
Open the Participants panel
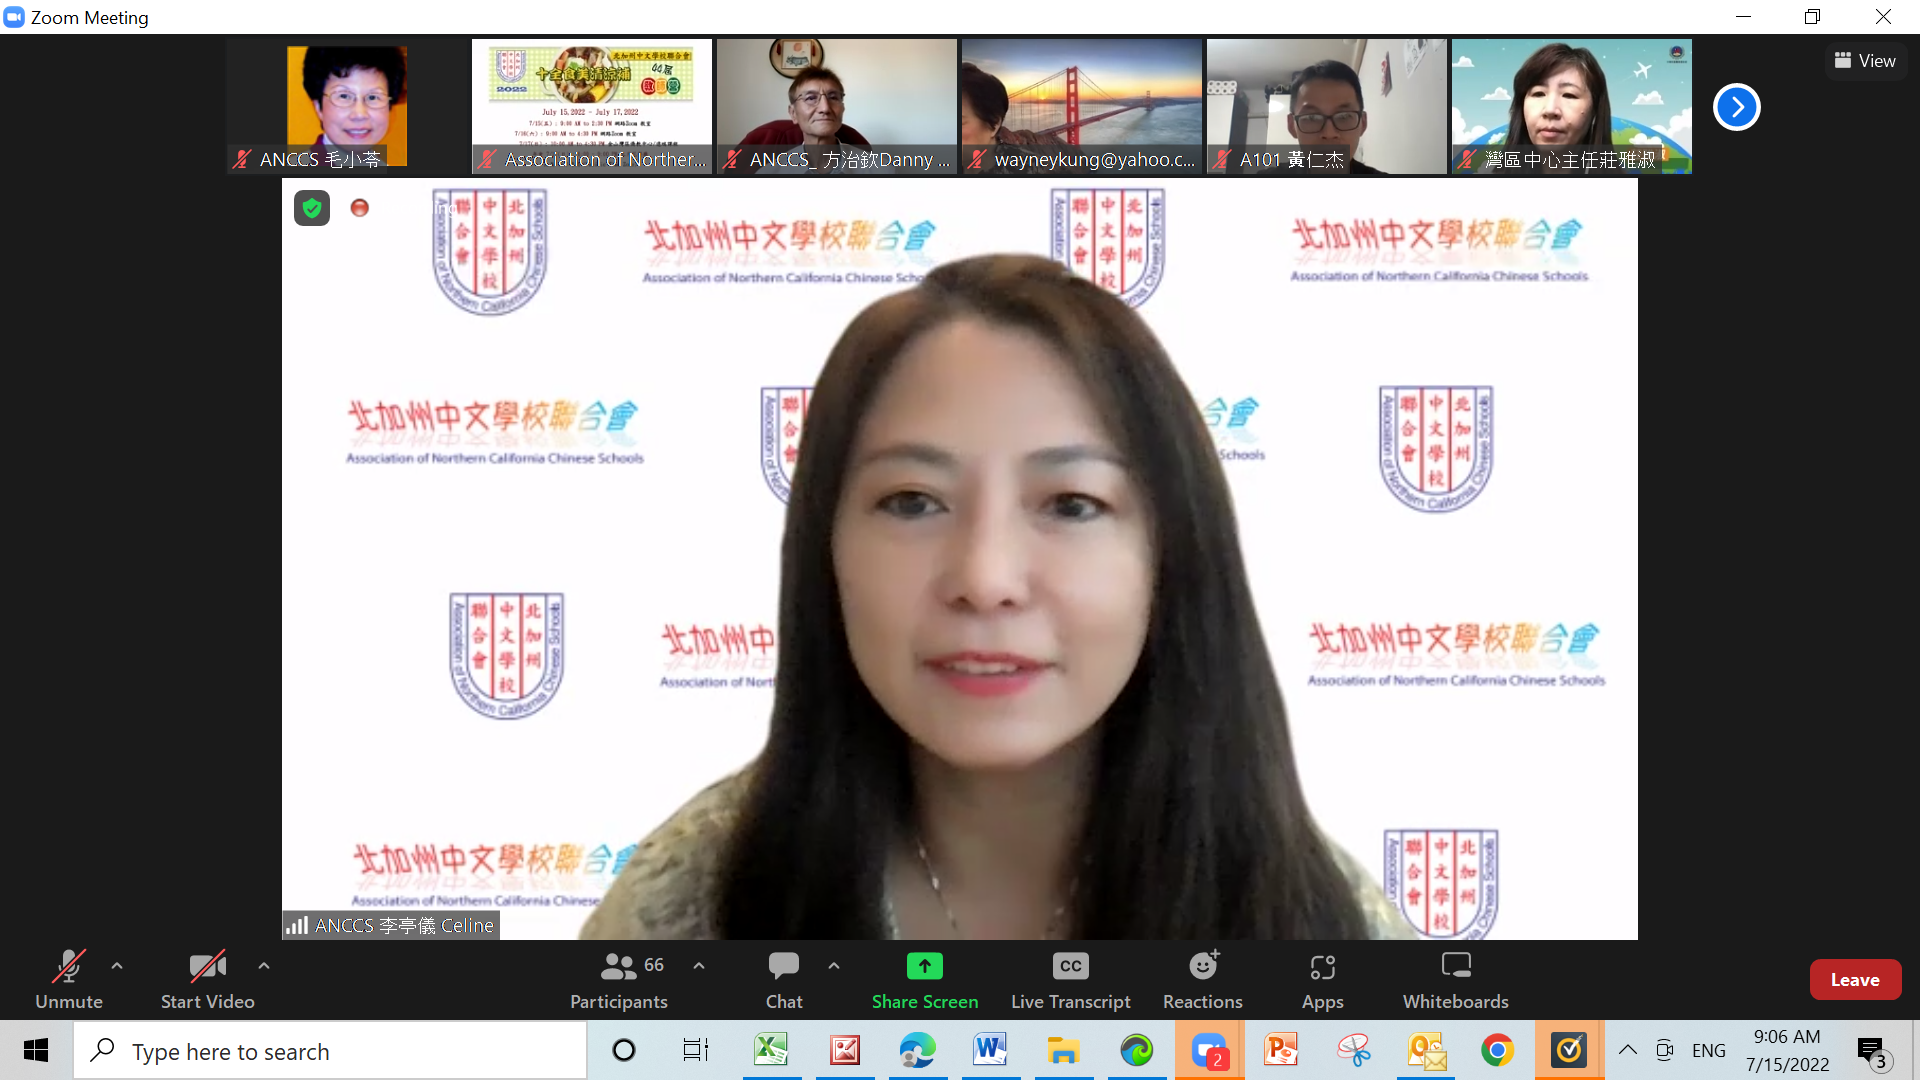pyautogui.click(x=619, y=980)
